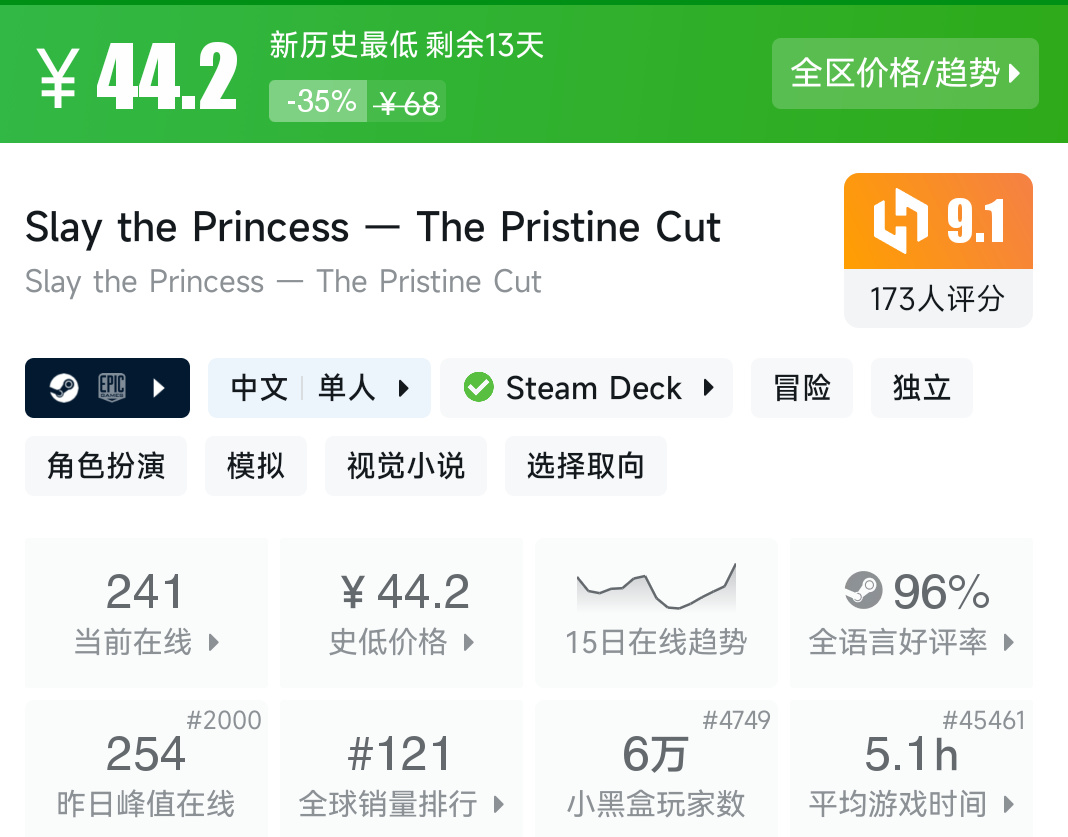Click the Xiaoheihe logo on the 9.1 score badge
This screenshot has height=837, width=1068.
(900, 221)
